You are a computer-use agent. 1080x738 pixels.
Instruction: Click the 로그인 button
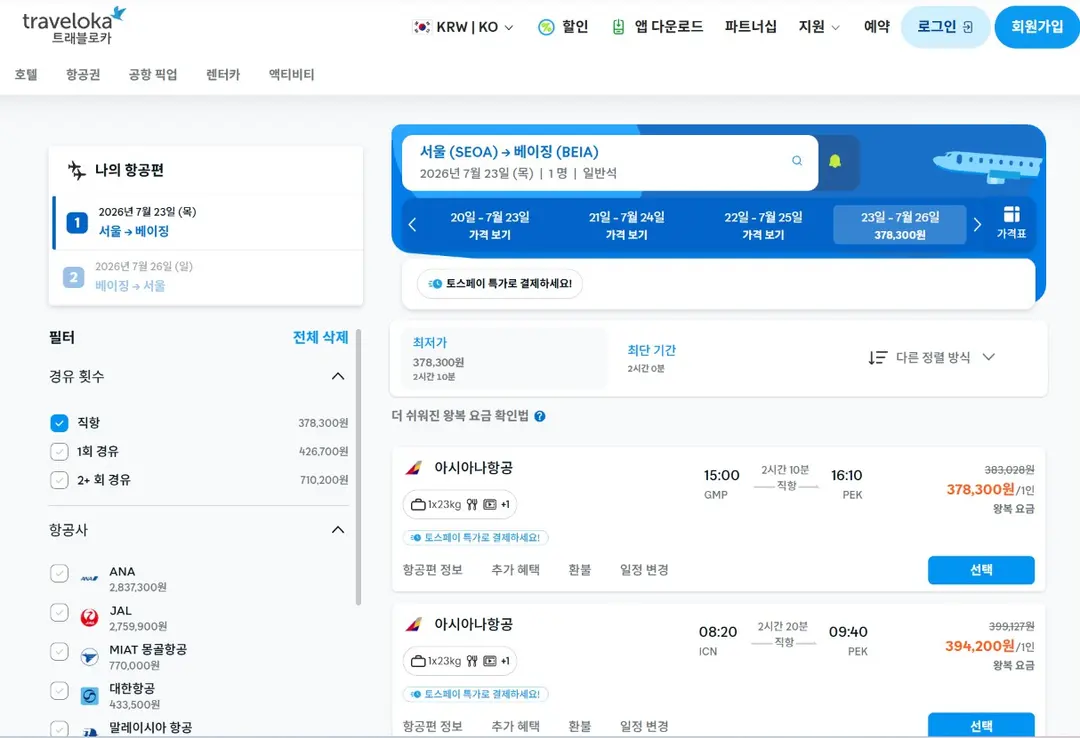(945, 27)
